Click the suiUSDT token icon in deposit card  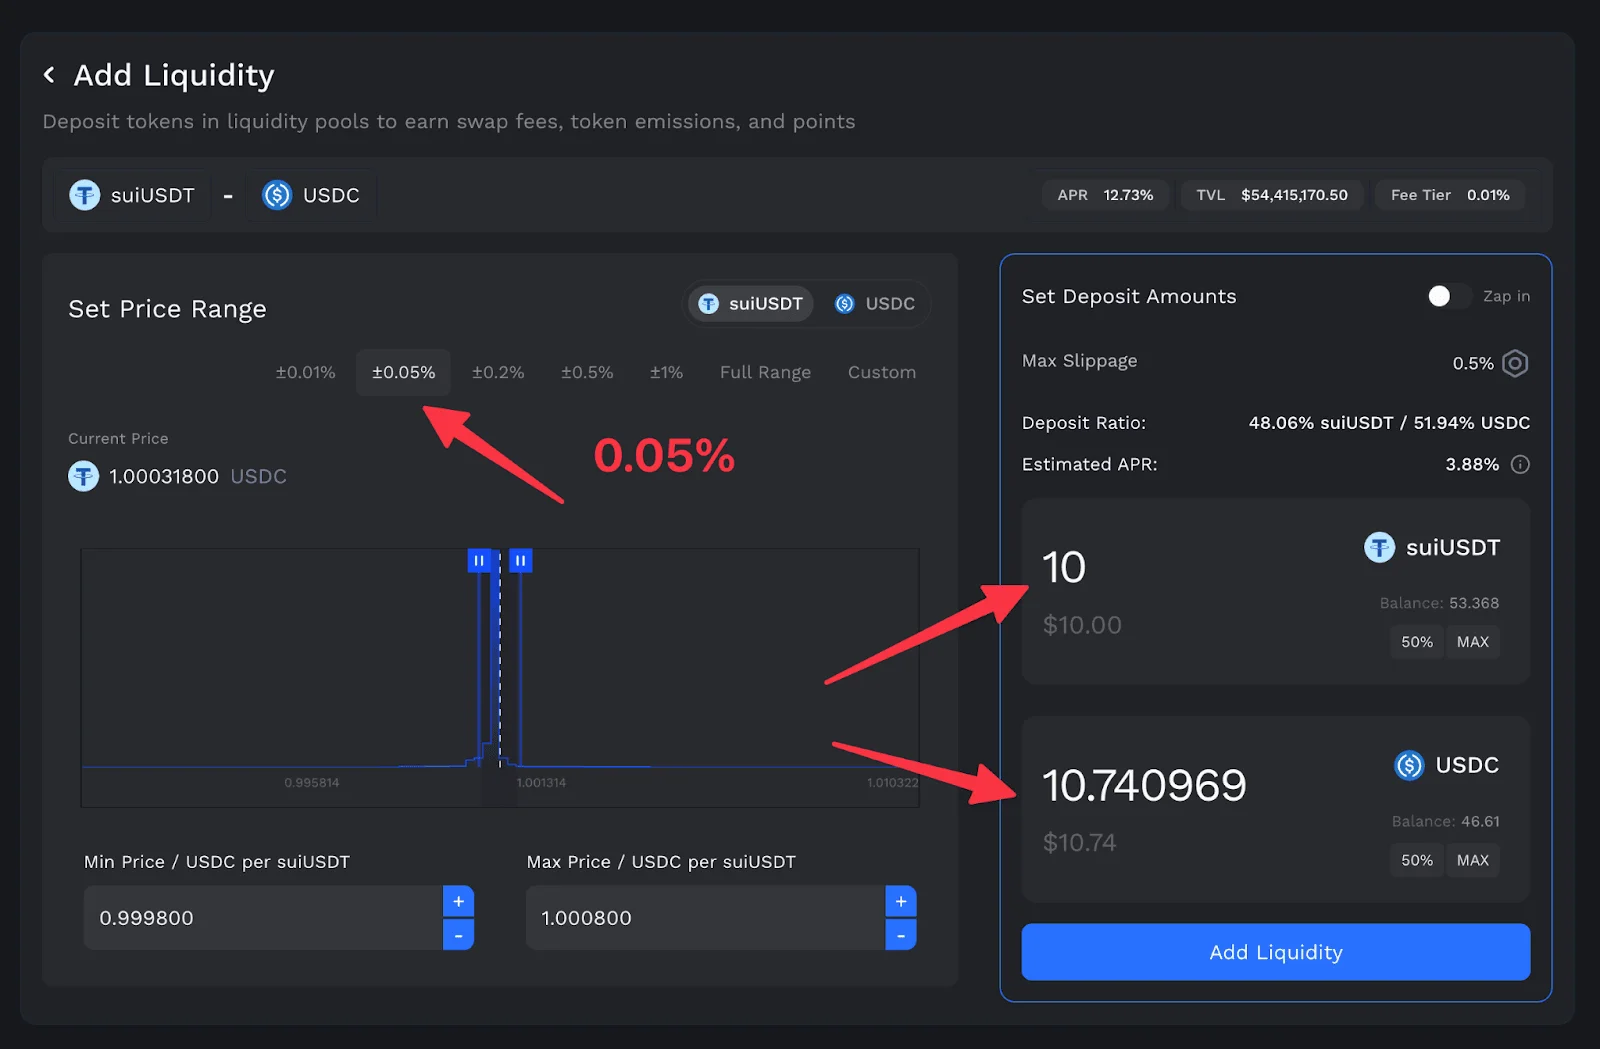(x=1379, y=547)
